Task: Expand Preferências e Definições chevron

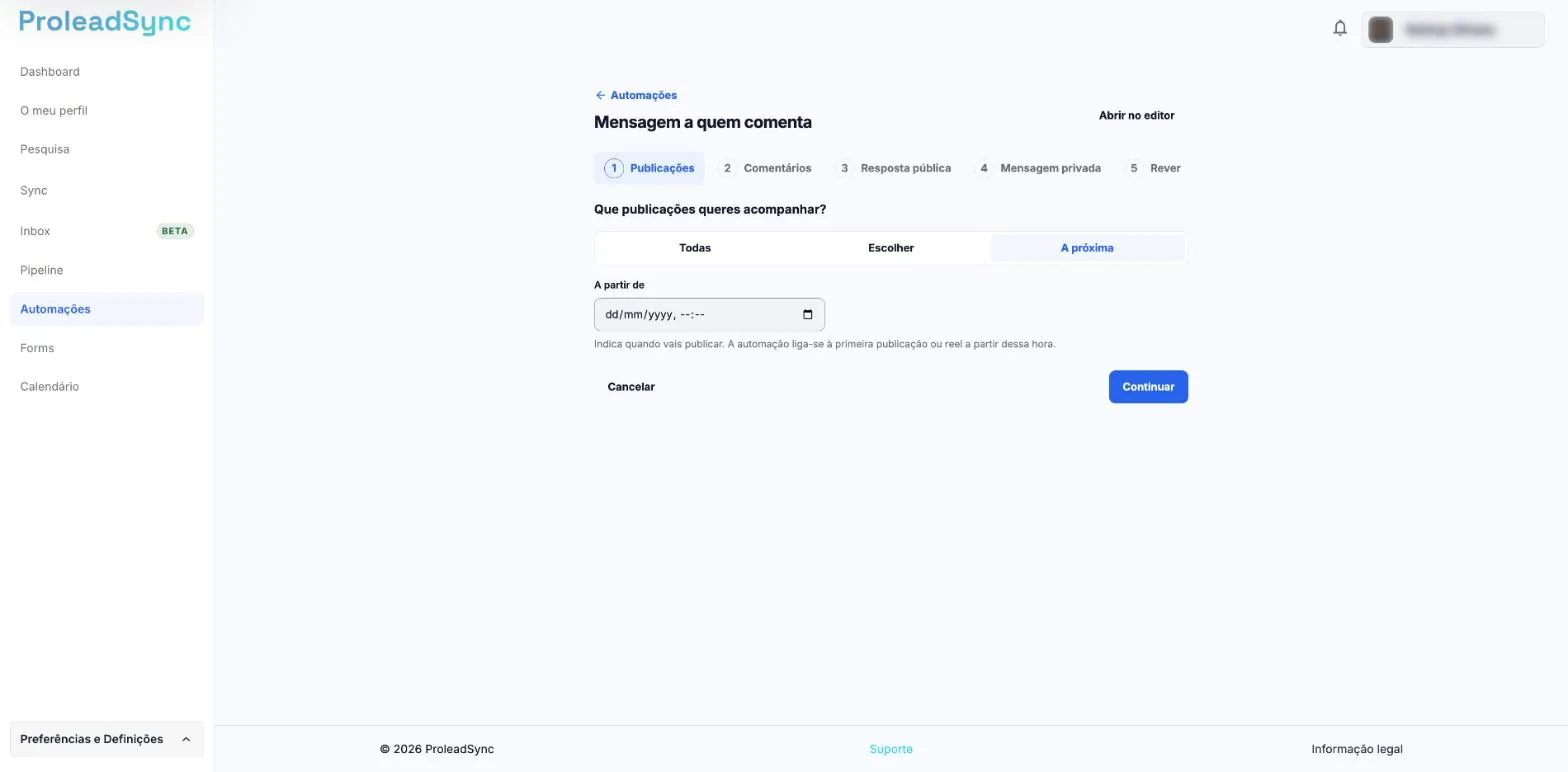Action: (x=186, y=739)
